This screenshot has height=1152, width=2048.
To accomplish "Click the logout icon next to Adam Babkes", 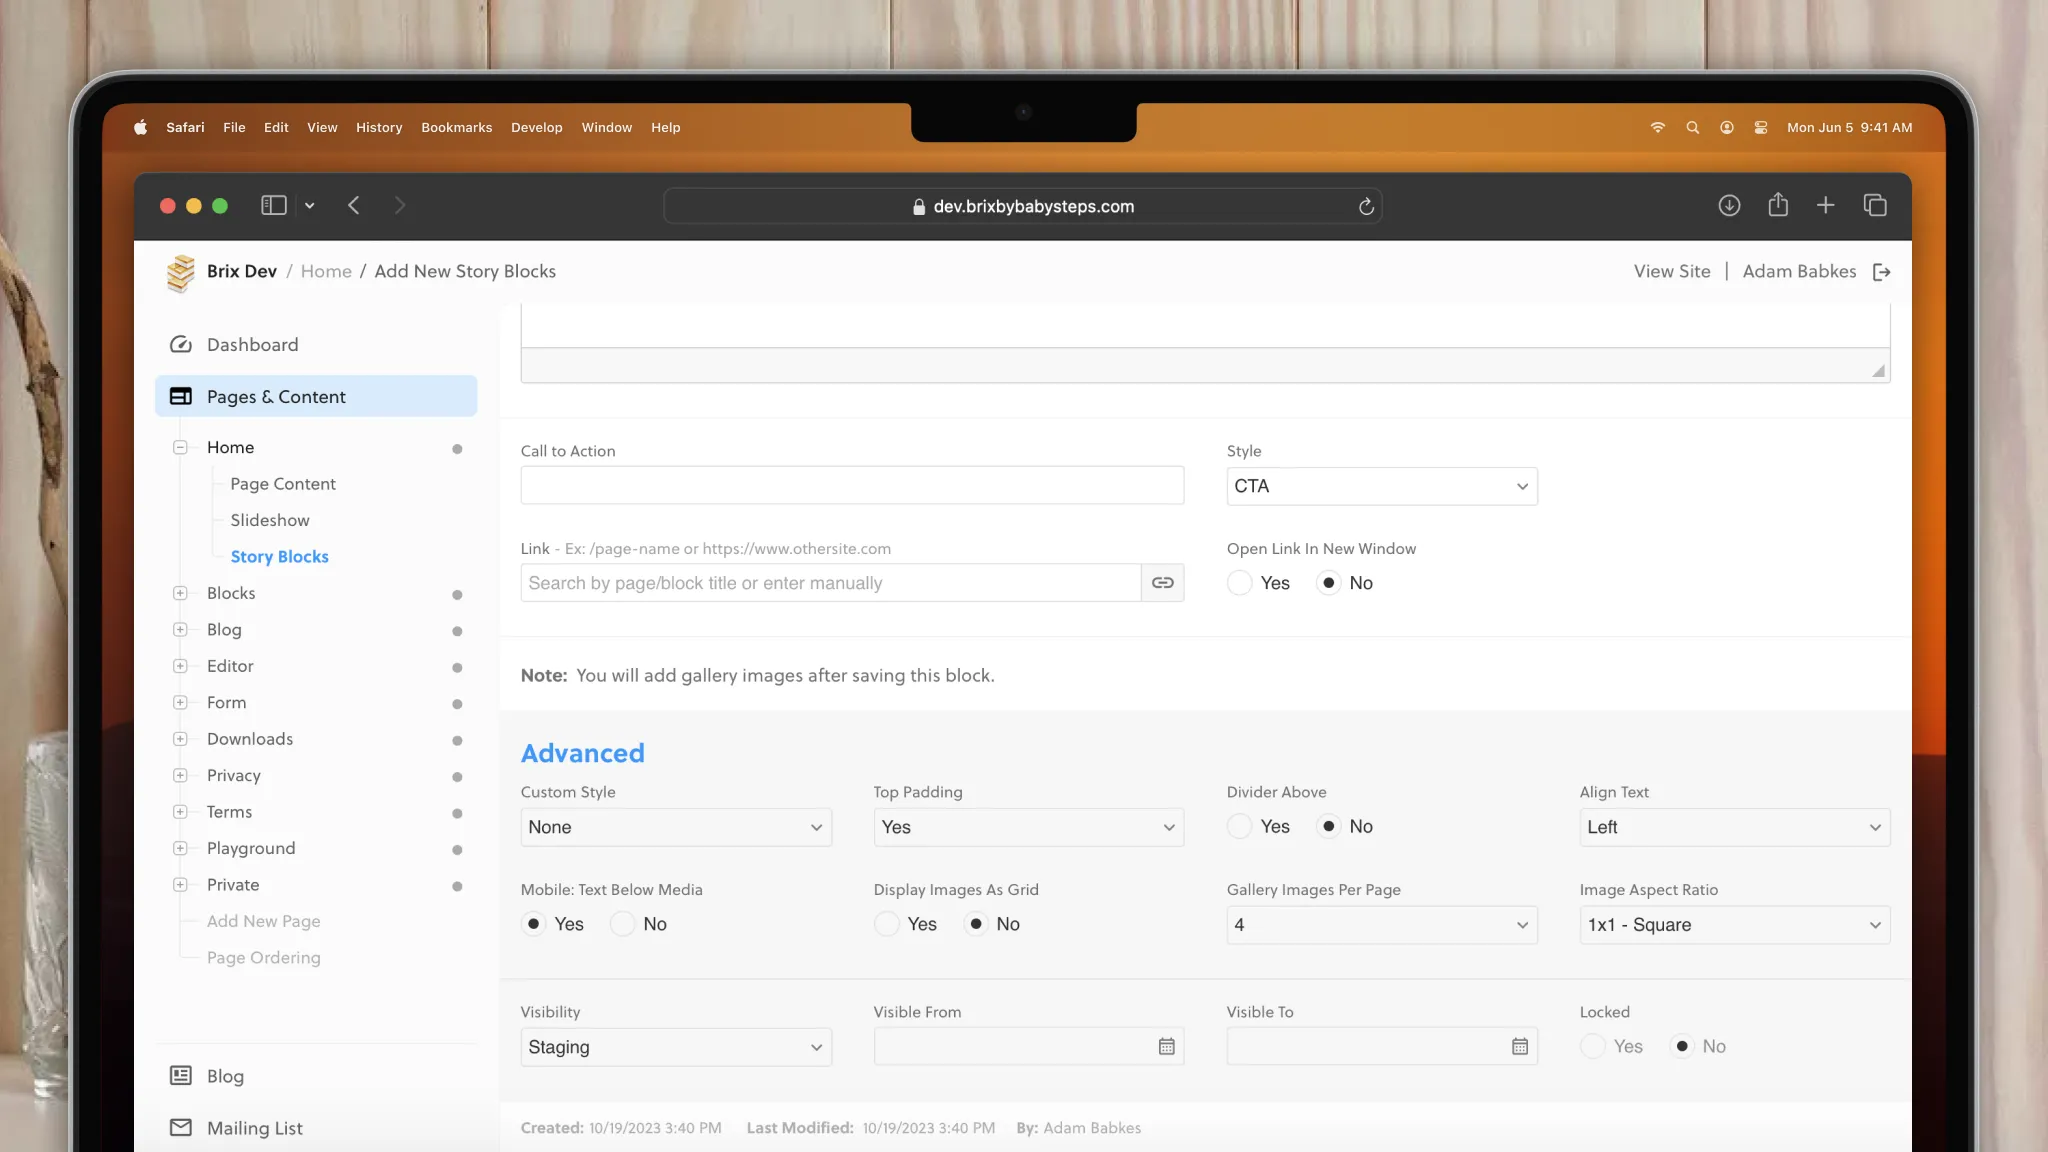I will 1881,272.
